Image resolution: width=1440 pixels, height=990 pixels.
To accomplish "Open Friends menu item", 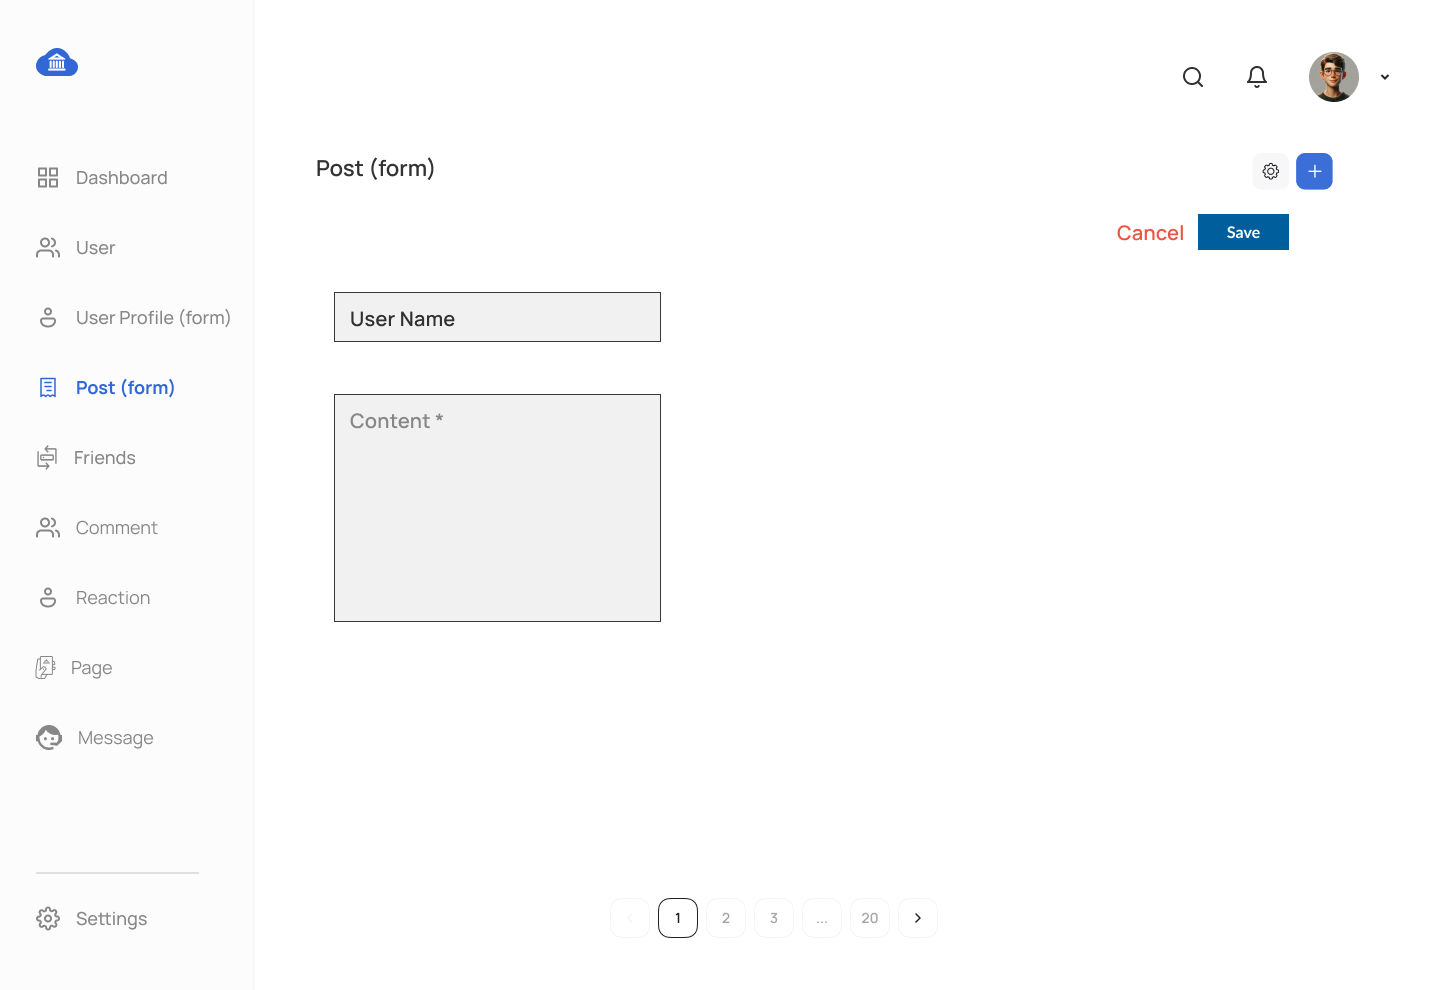I will (x=105, y=458).
